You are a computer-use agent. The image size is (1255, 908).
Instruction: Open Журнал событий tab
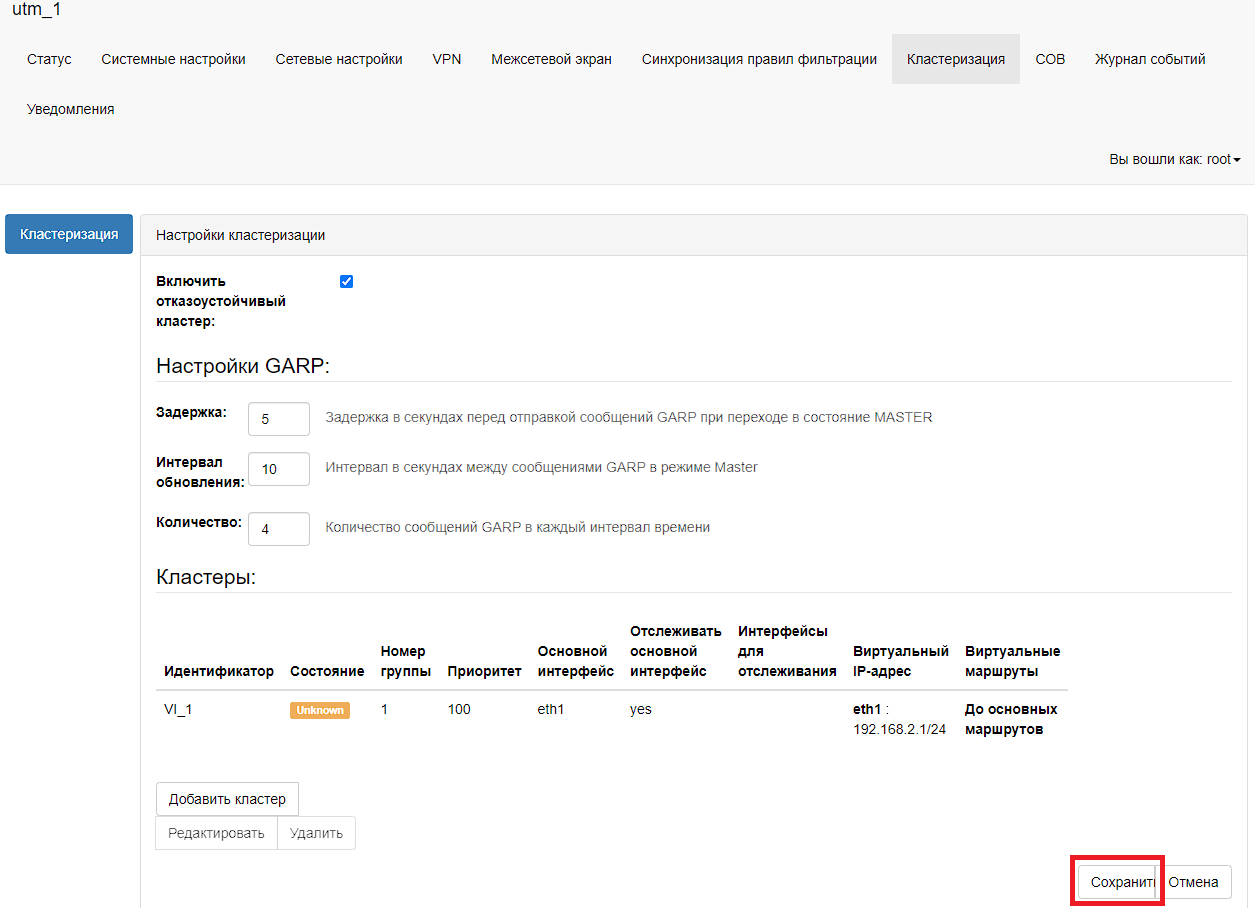point(1150,59)
